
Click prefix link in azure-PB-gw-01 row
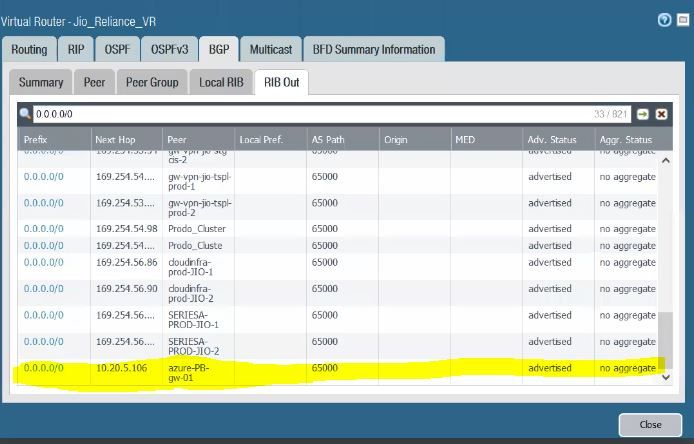(43, 368)
